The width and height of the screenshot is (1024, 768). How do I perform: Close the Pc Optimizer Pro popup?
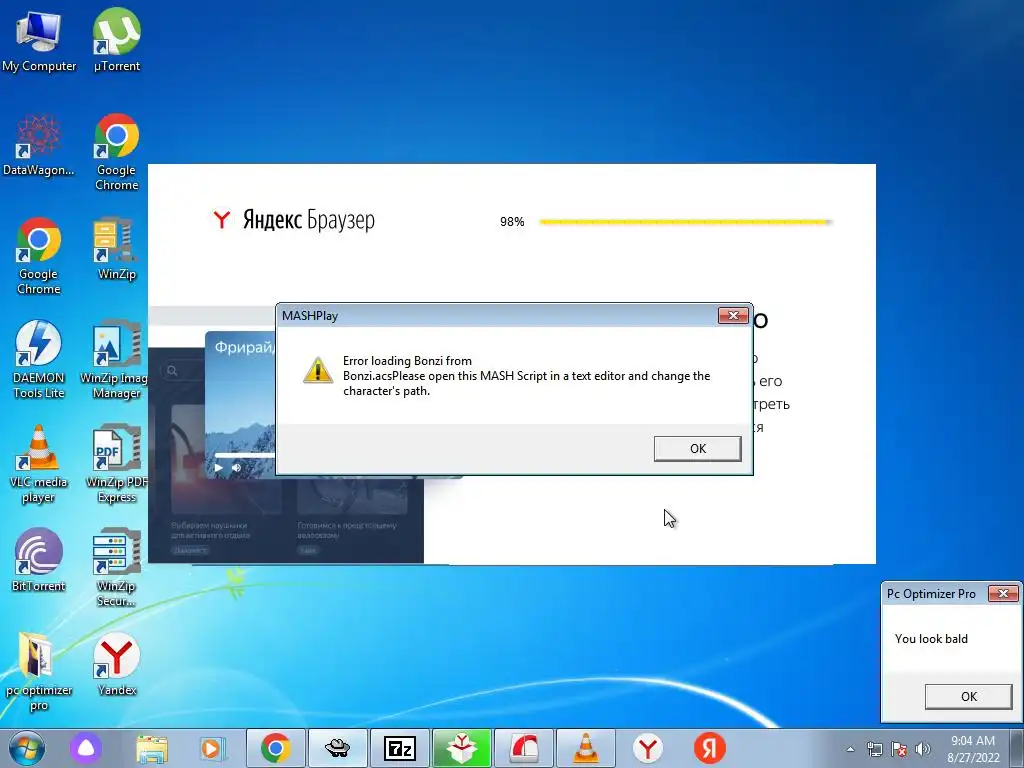click(x=1003, y=593)
